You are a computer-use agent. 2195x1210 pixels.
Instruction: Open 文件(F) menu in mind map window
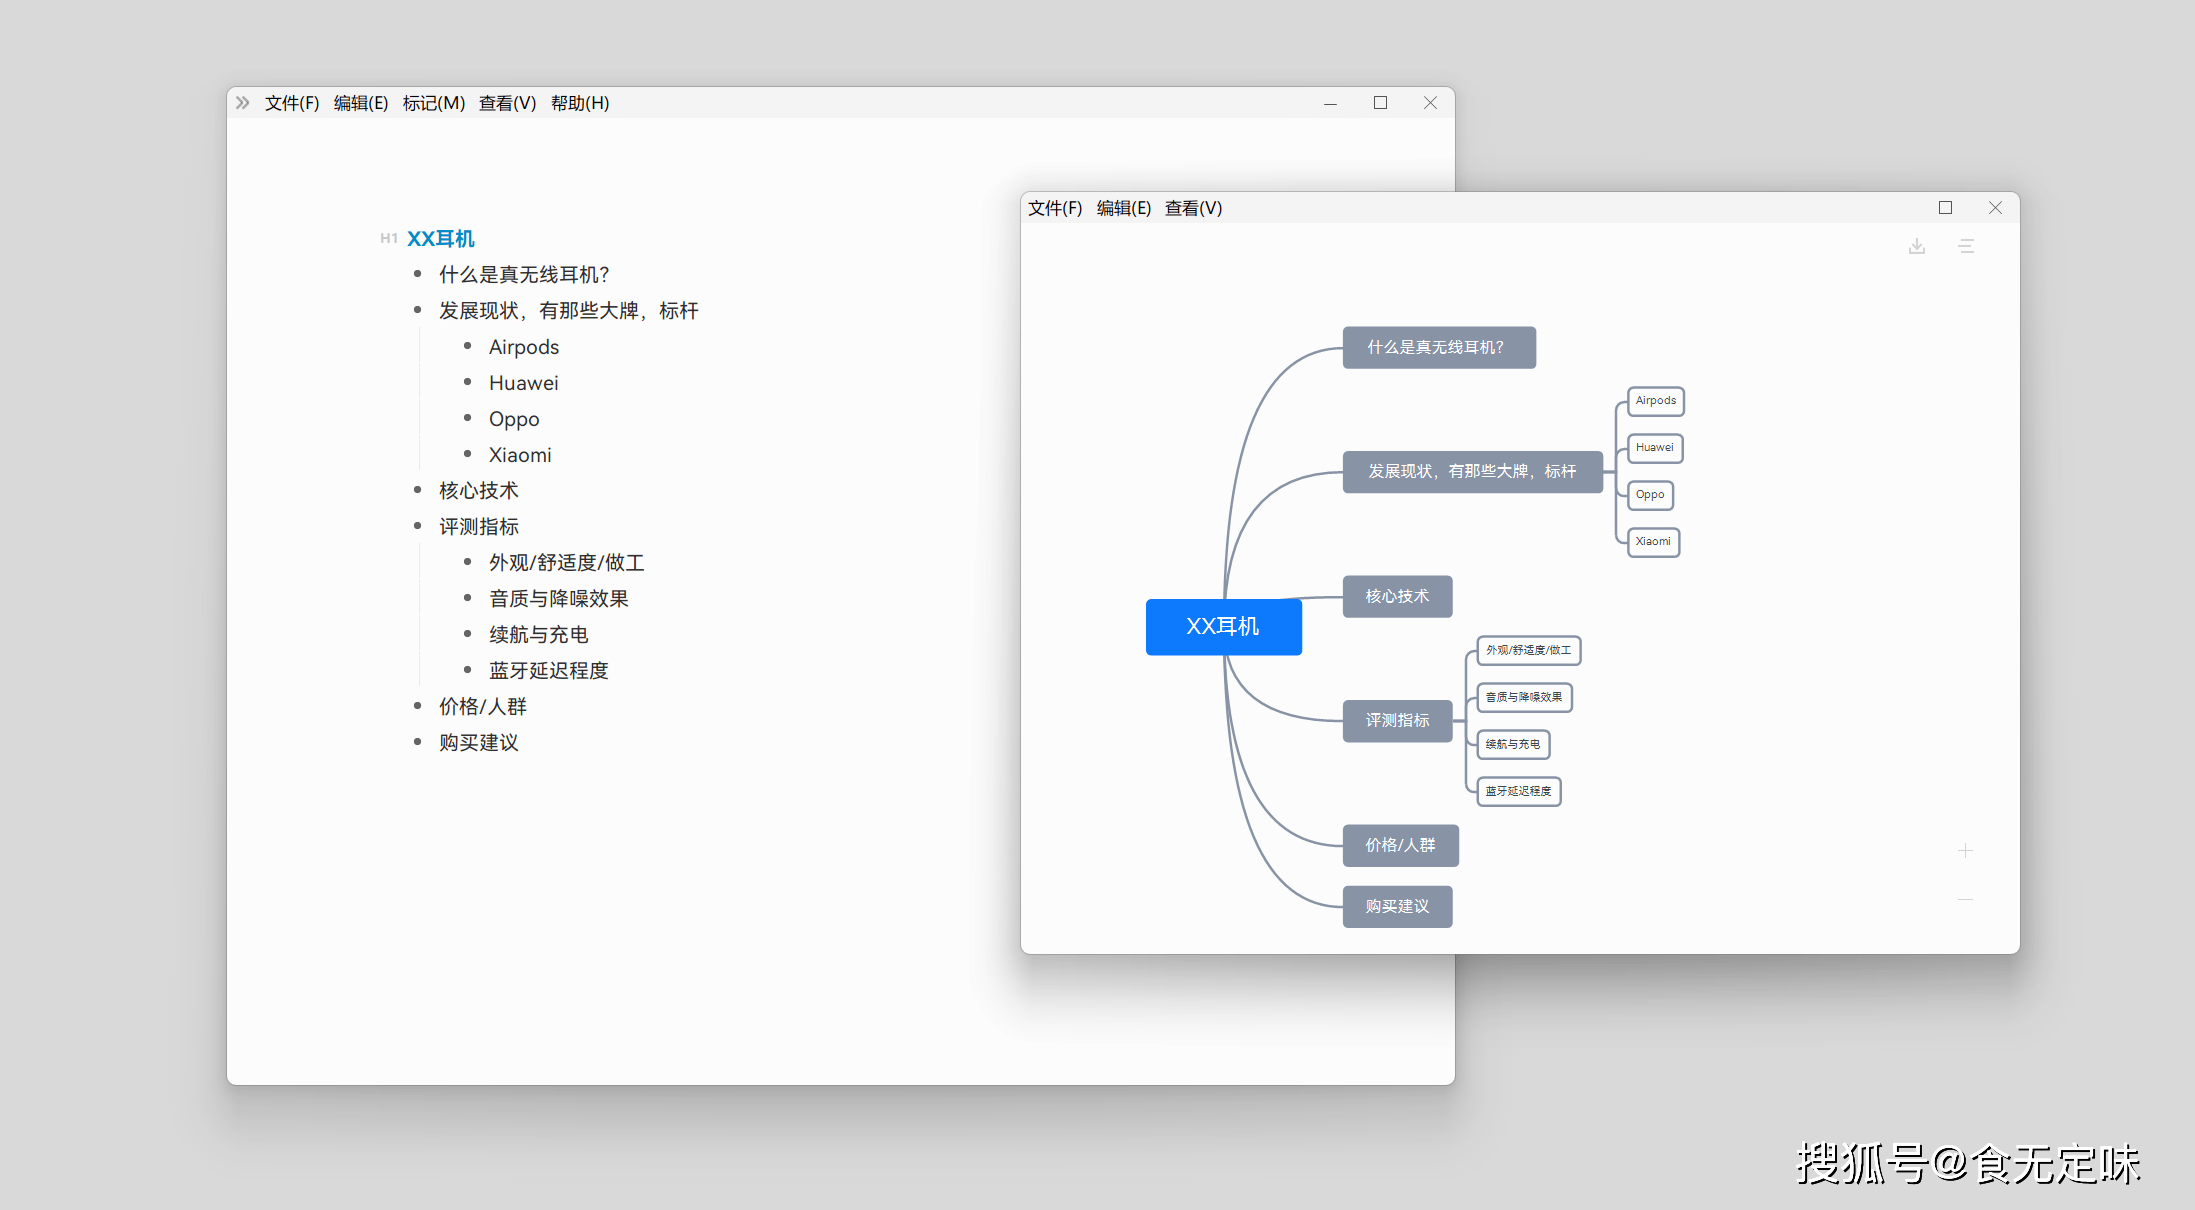click(1055, 208)
